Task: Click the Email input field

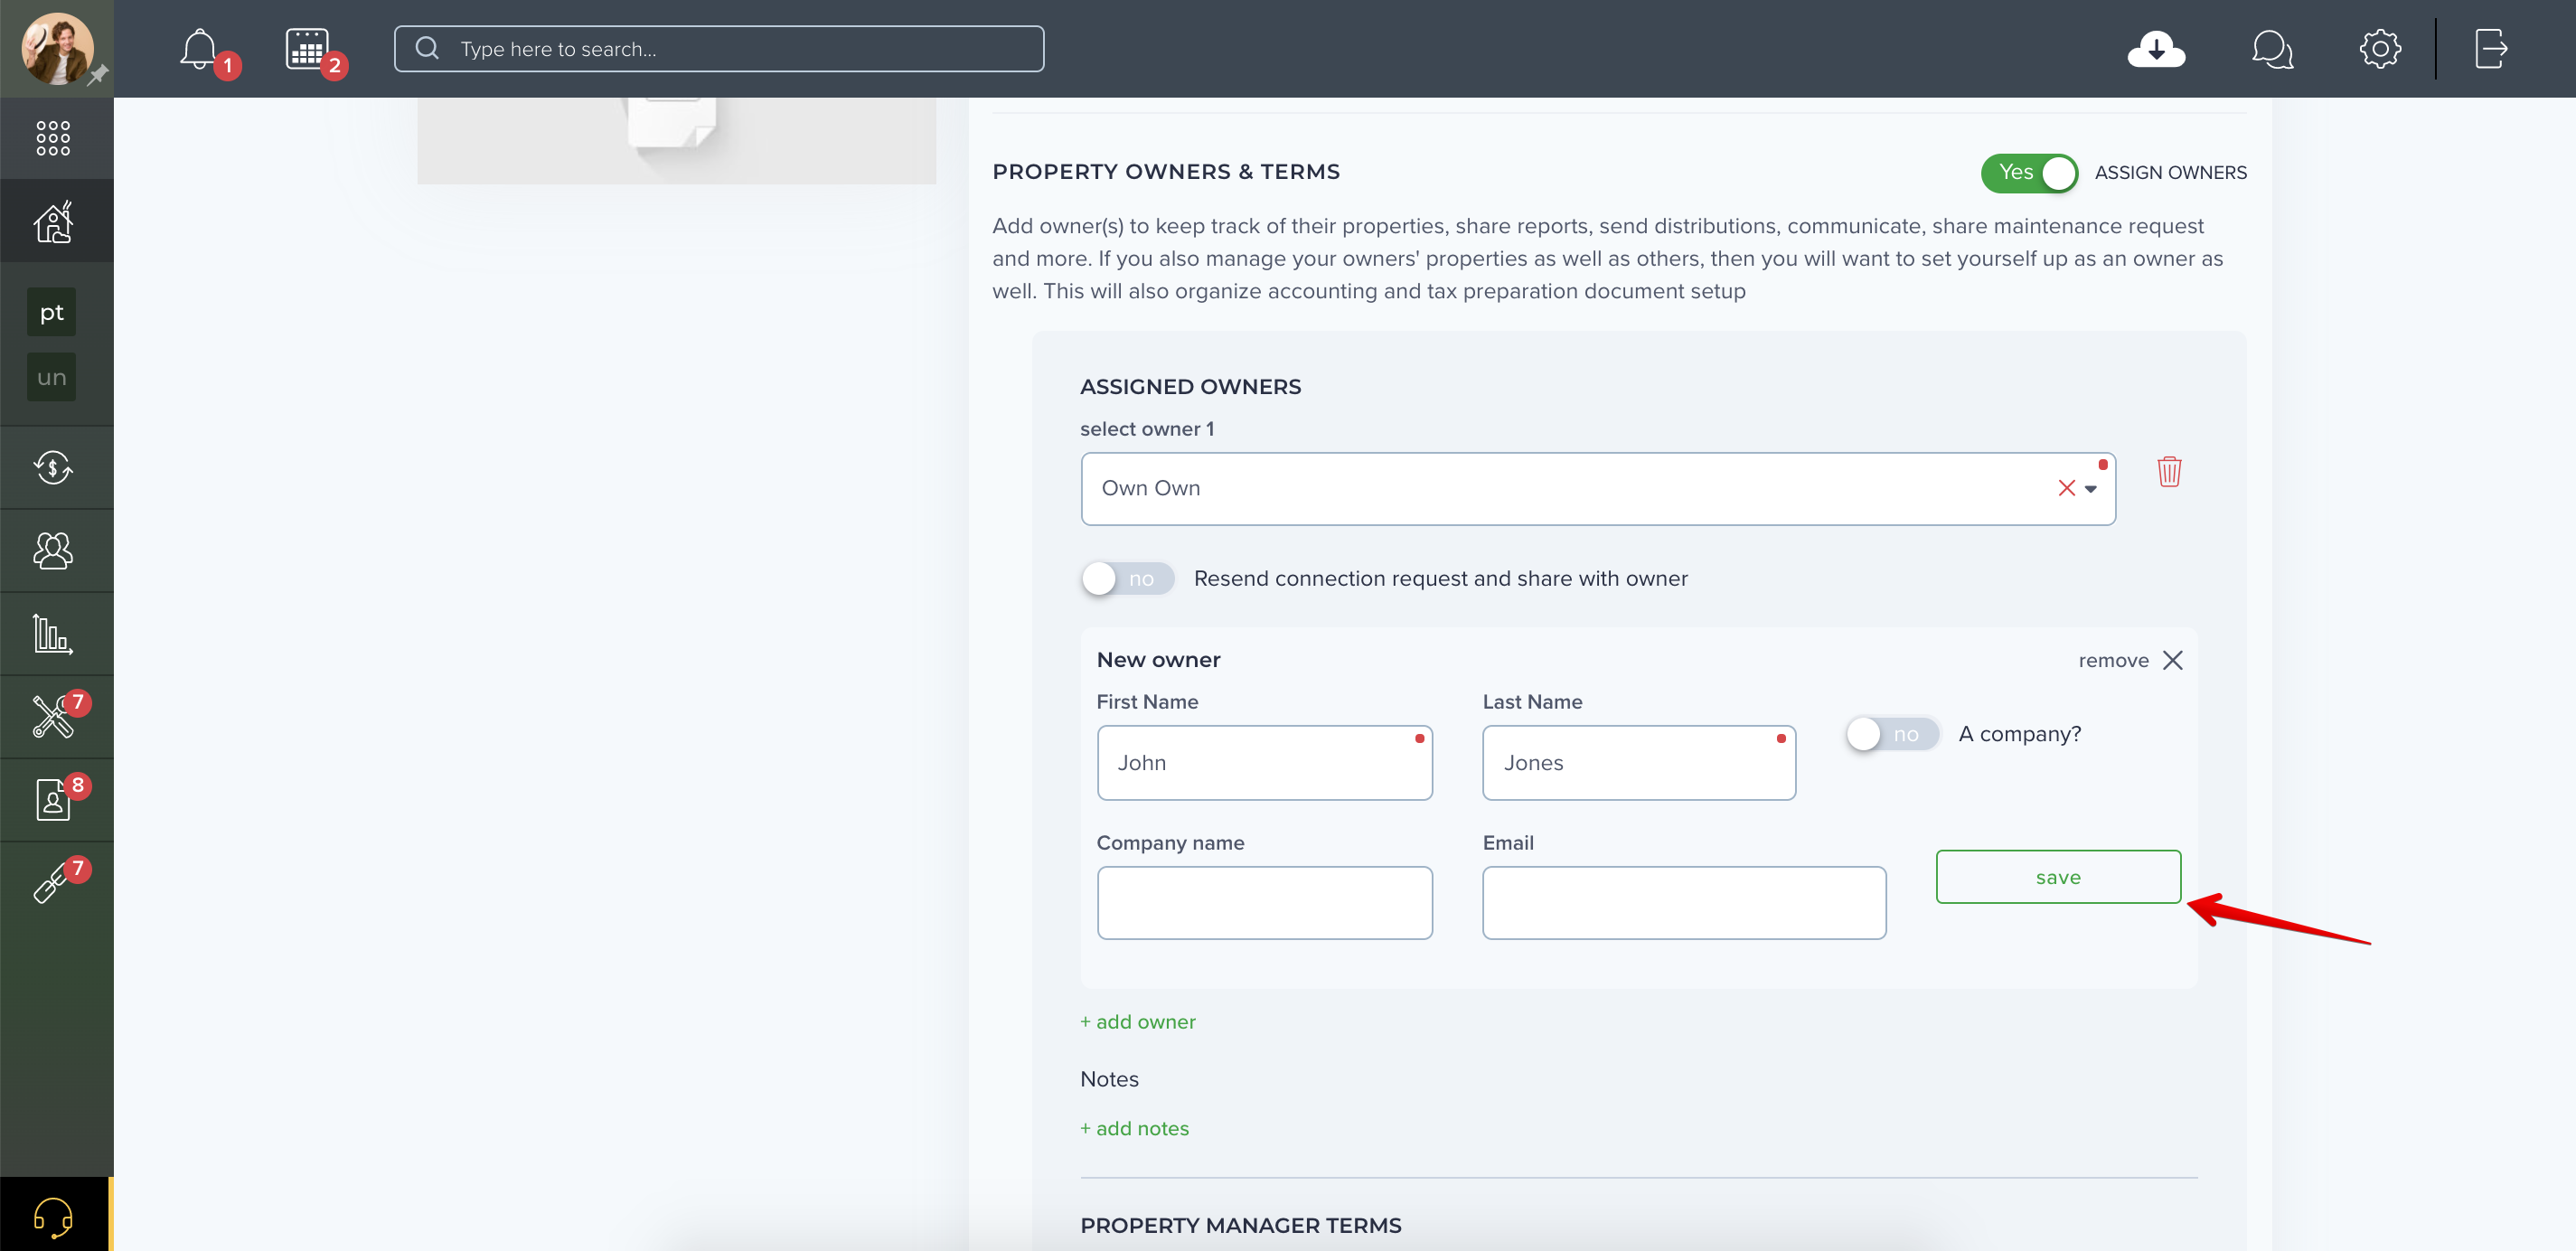Action: click(1684, 903)
